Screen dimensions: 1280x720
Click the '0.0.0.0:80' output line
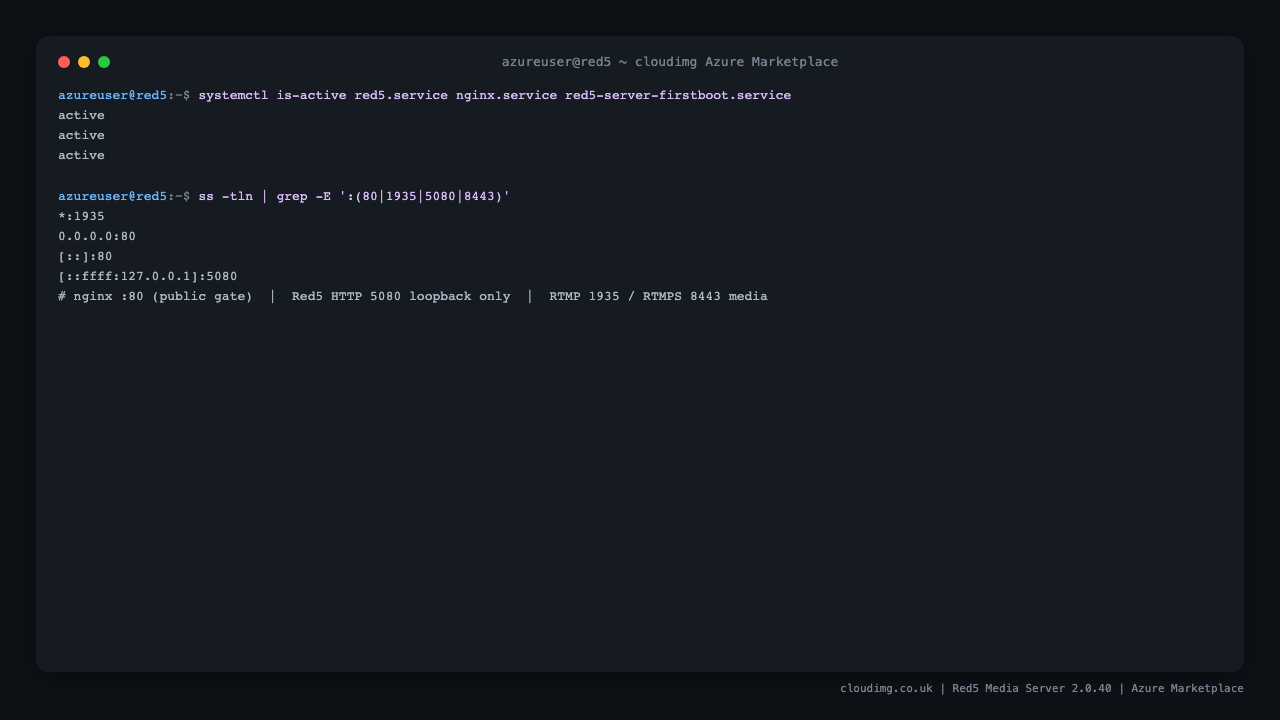(x=97, y=237)
